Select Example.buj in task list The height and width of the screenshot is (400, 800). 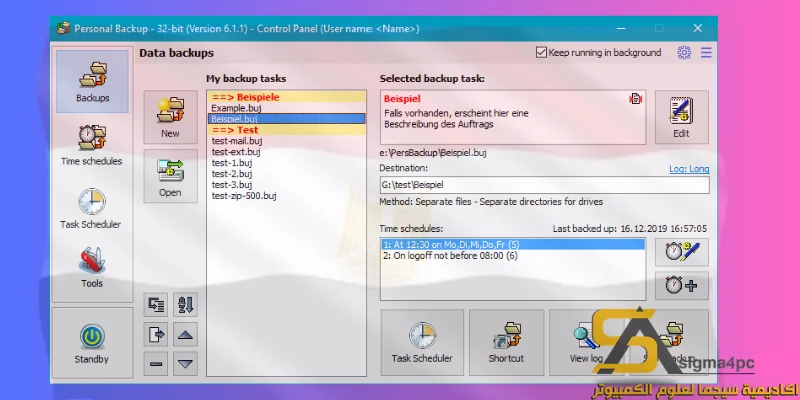(x=286, y=108)
